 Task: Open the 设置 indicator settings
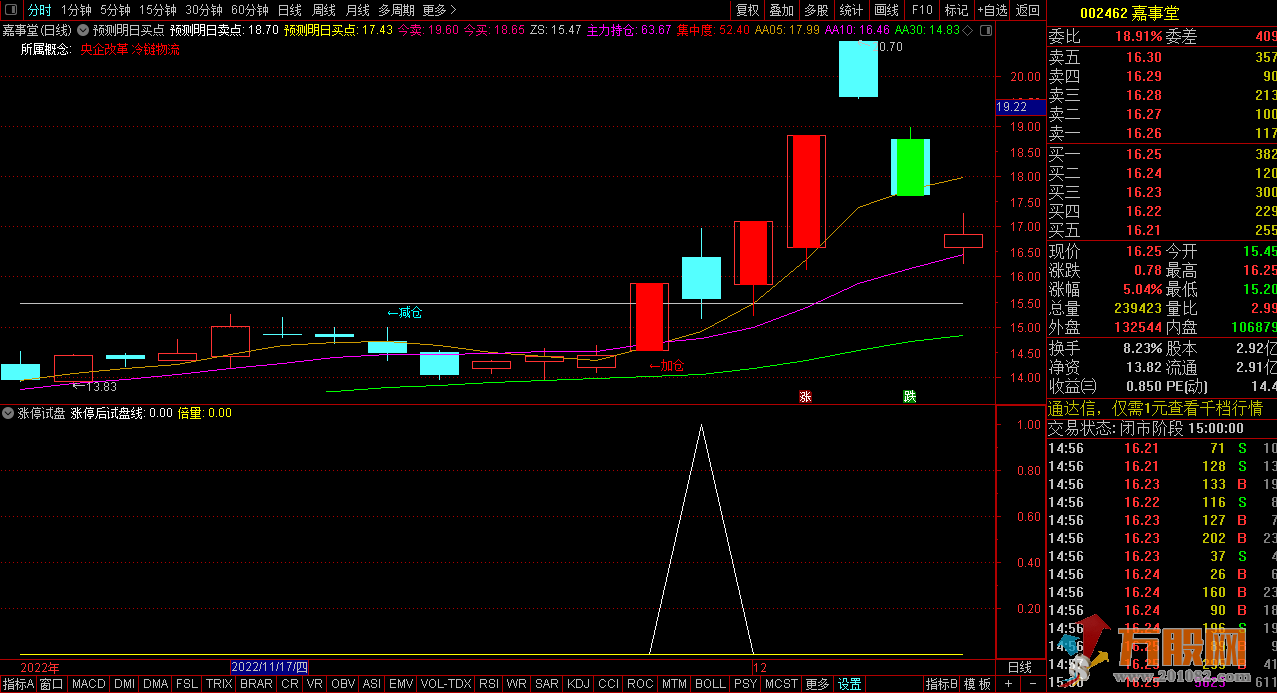[850, 684]
